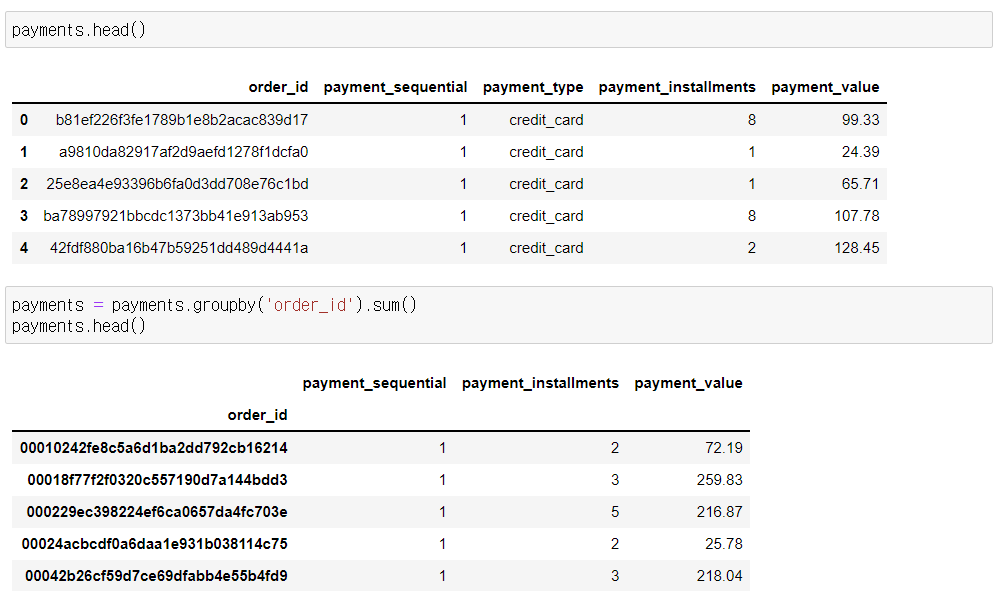The image size is (1002, 592).
Task: Click row index 3 in first table
Action: 24,215
